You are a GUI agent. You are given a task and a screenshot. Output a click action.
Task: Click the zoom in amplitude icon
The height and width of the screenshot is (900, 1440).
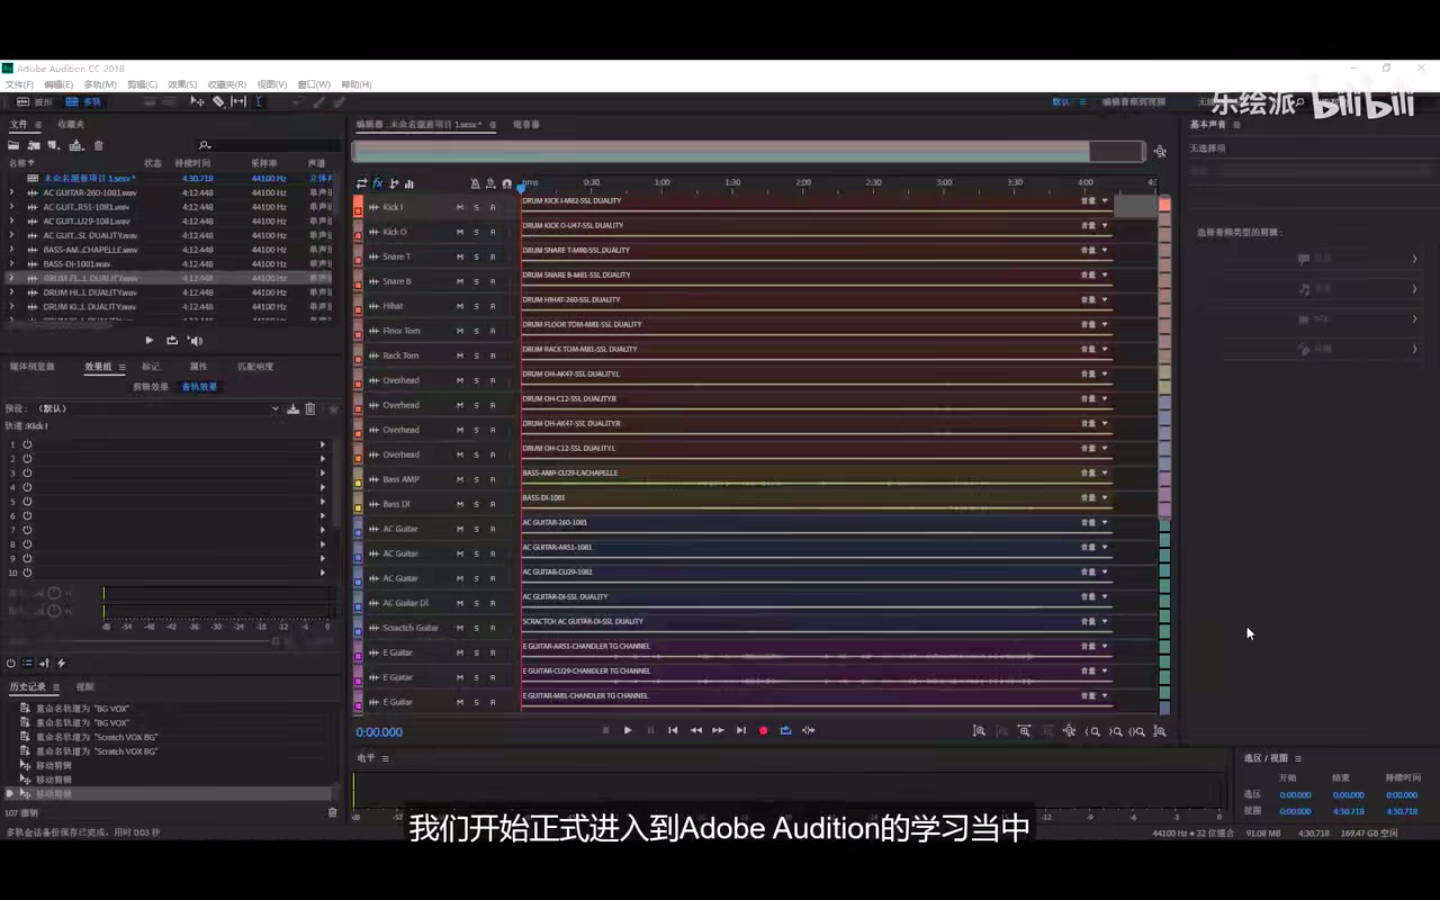point(979,731)
